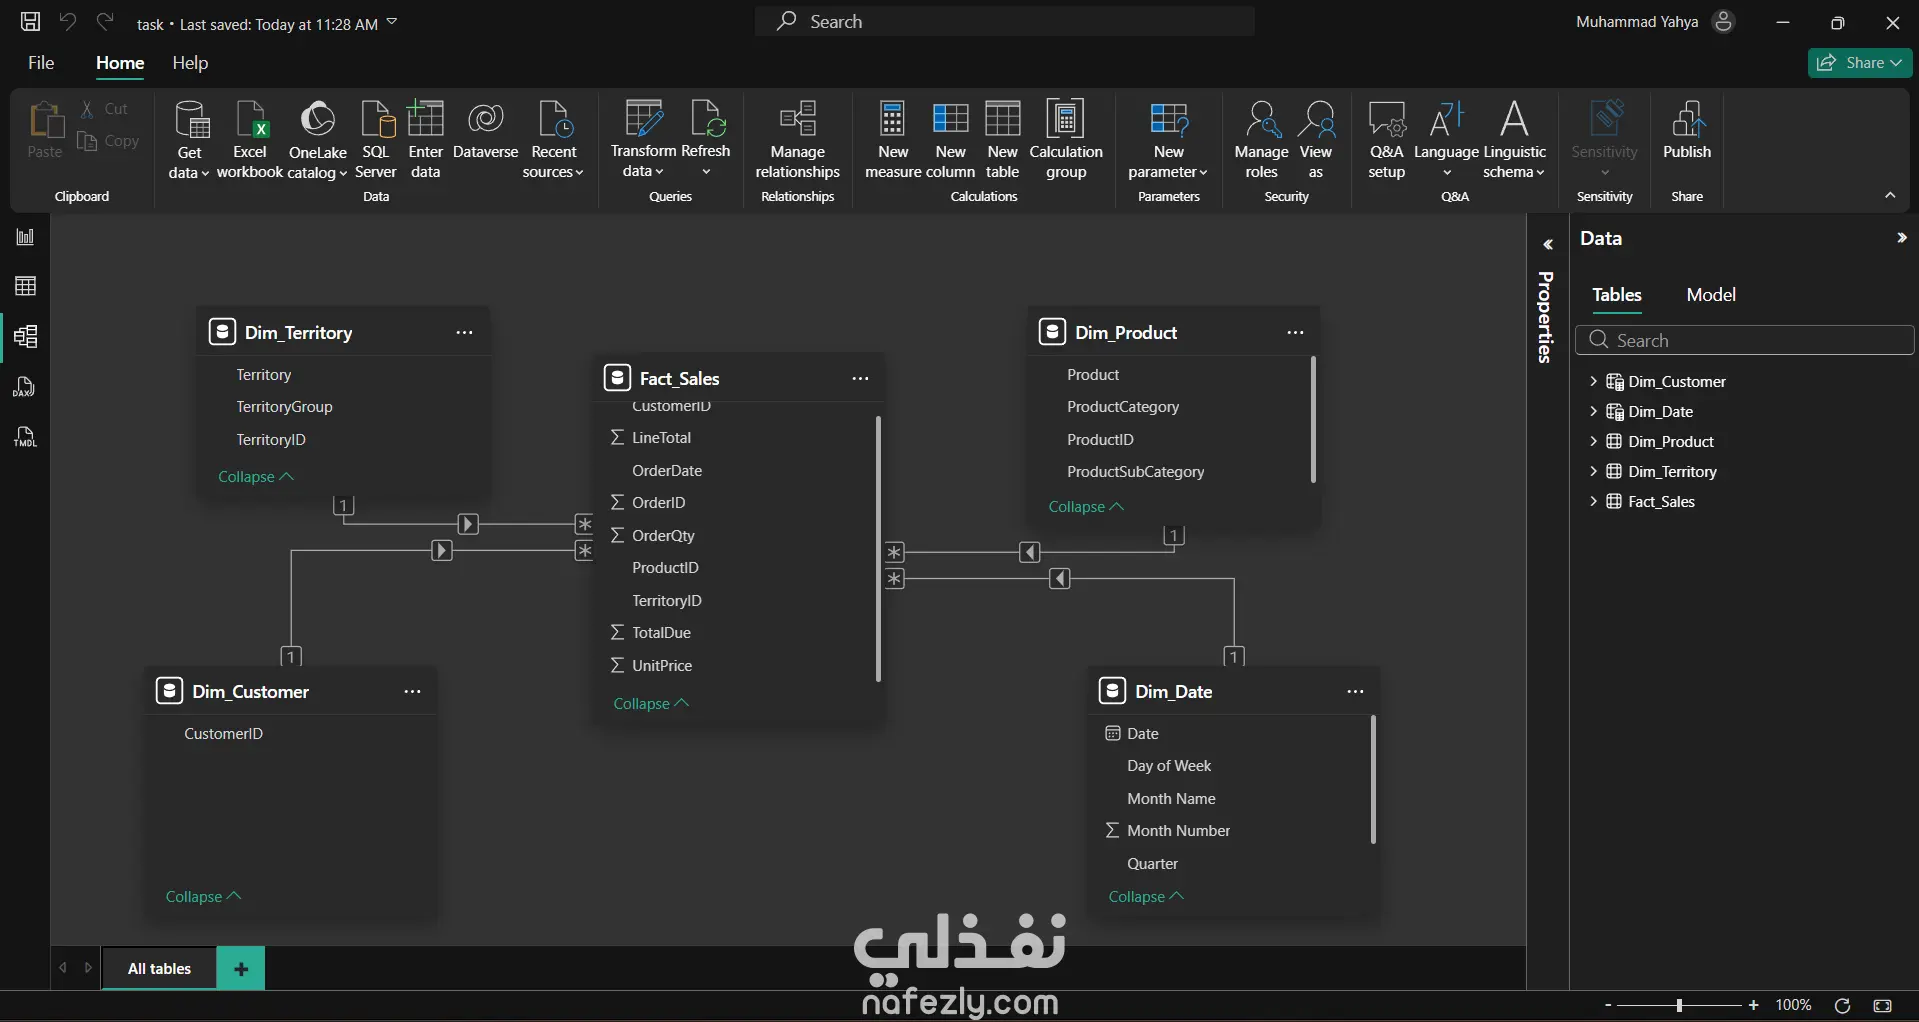Expand Dim_Product in Data pane
The image size is (1919, 1022).
click(x=1593, y=441)
